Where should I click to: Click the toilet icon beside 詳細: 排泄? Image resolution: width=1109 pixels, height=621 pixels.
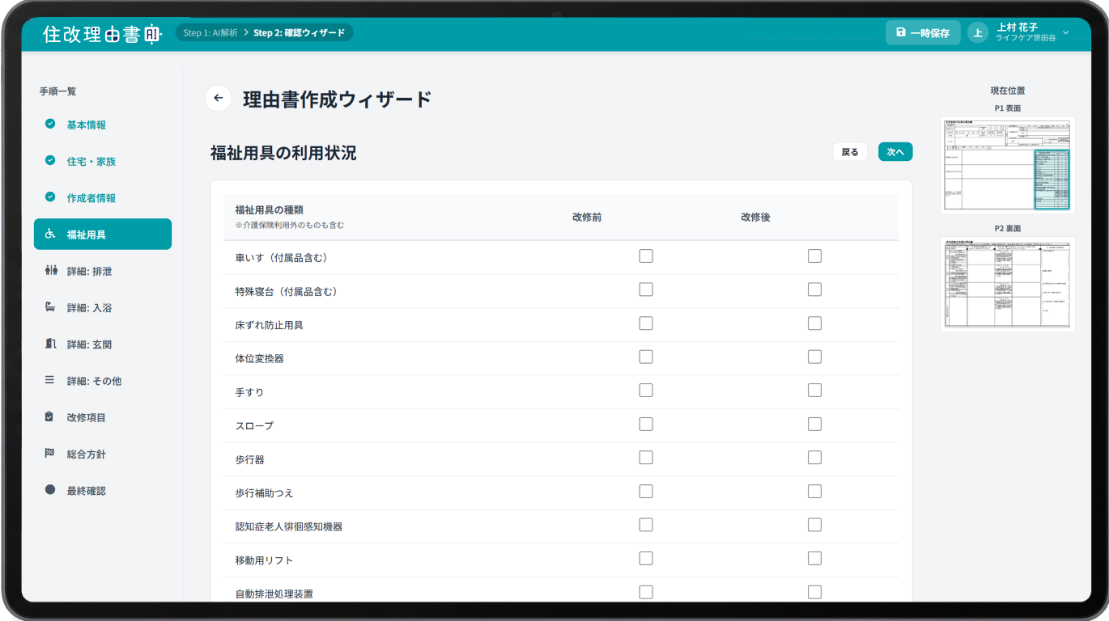click(47, 270)
